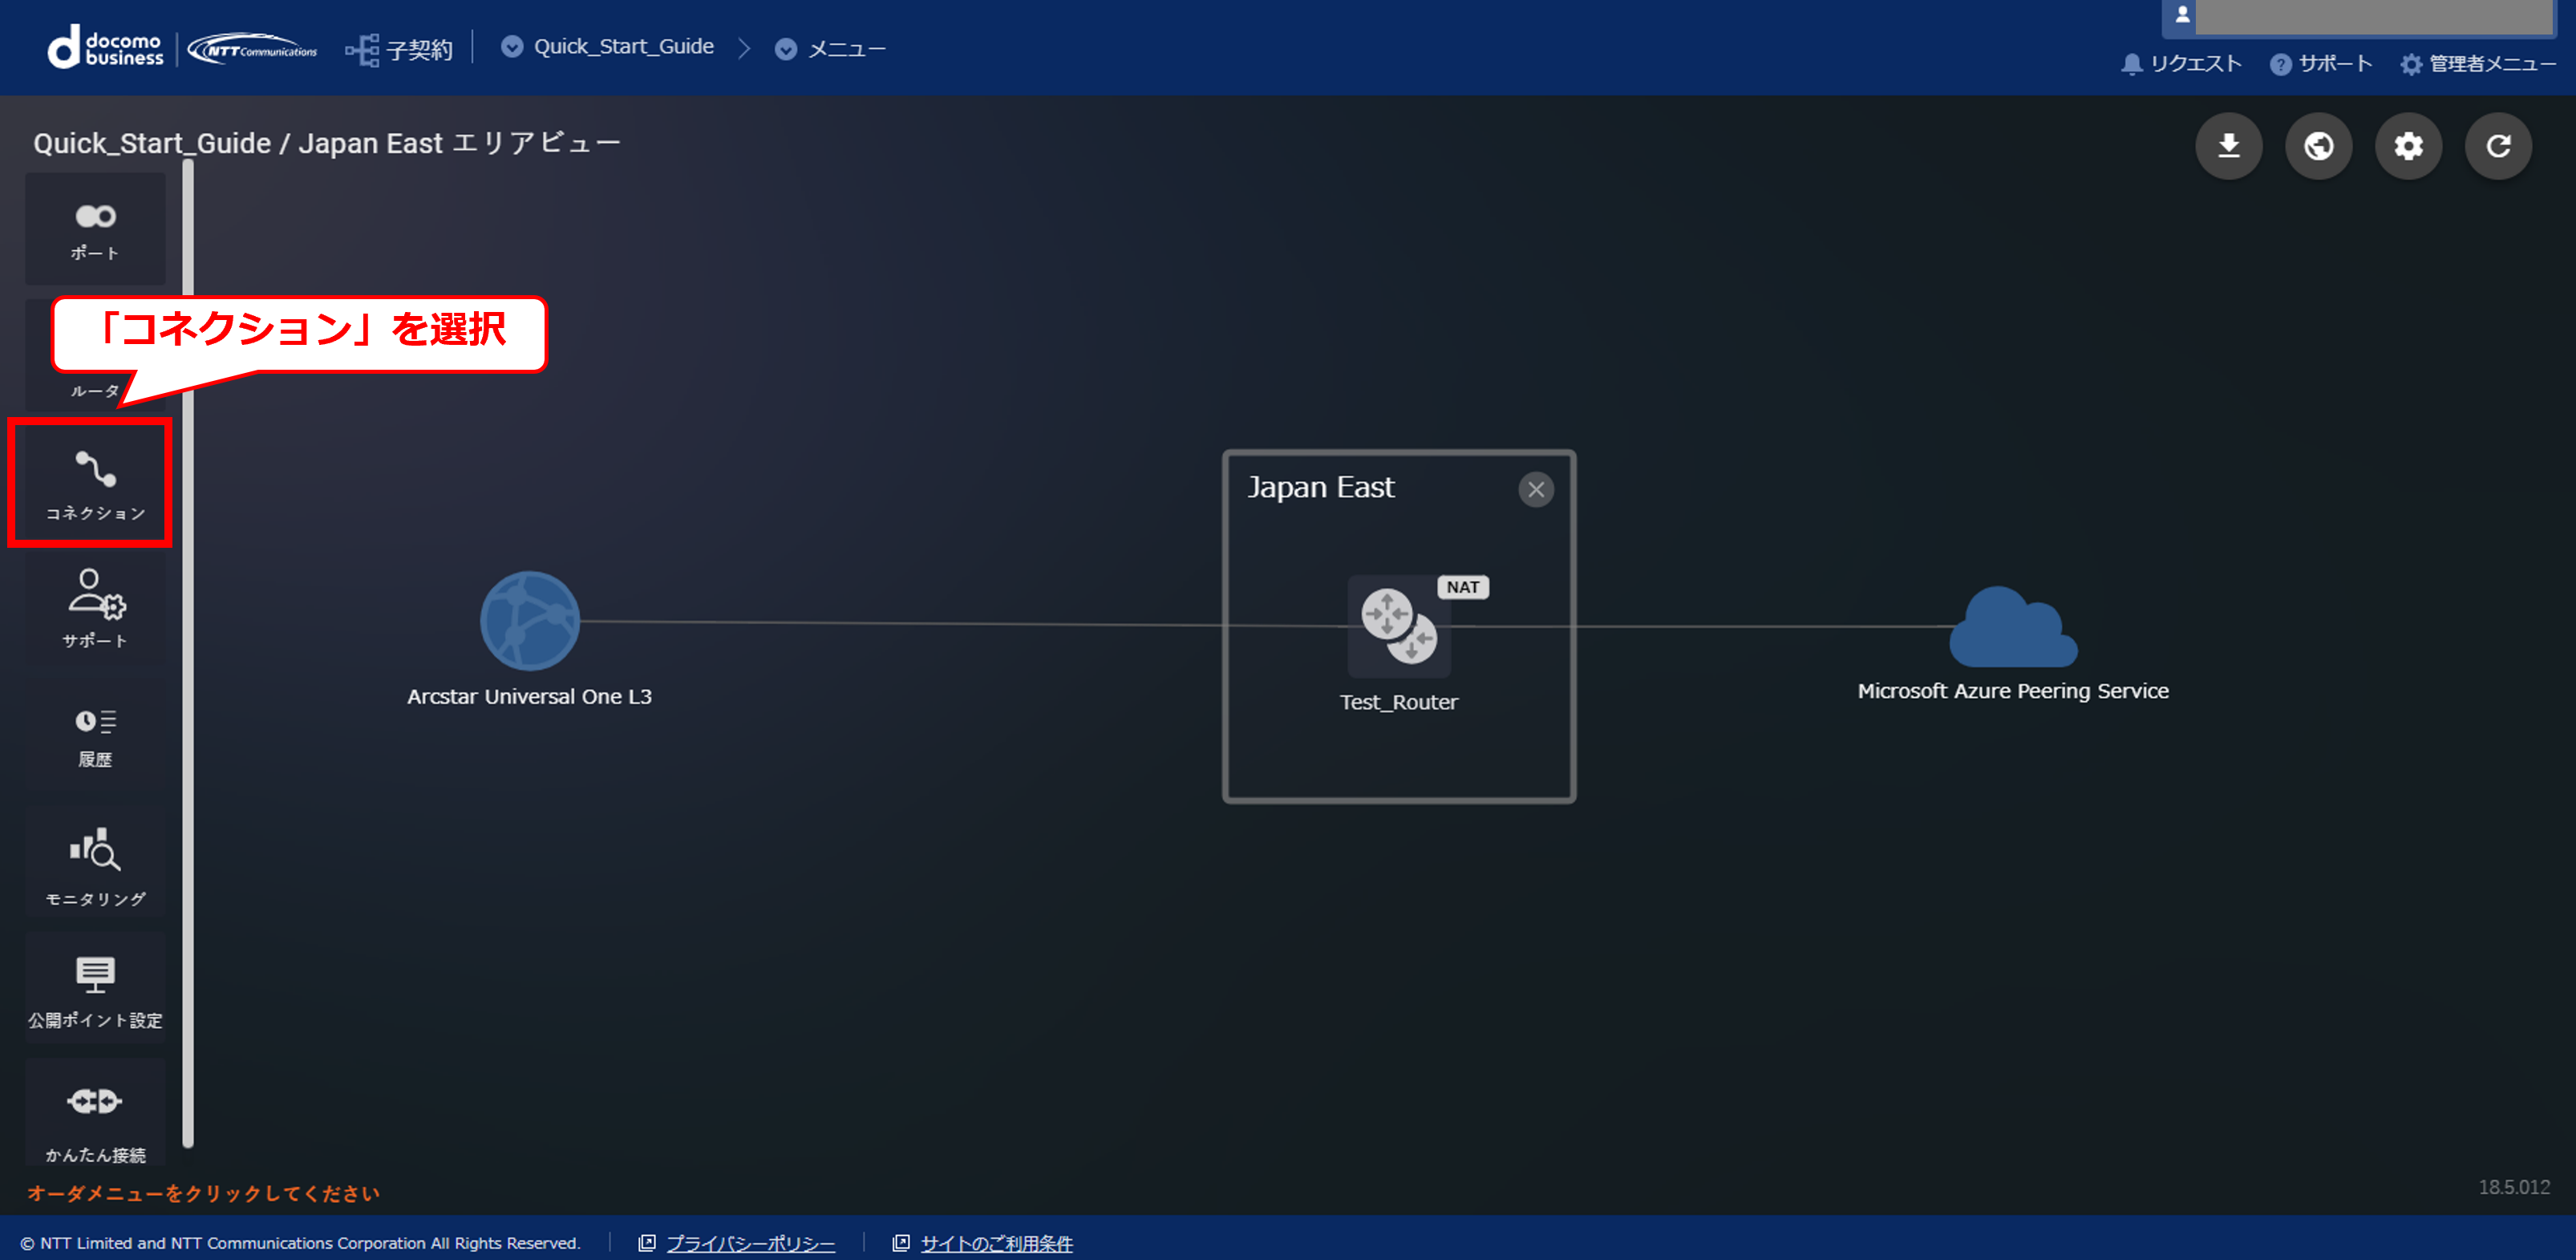
Task: Click the Microsoft Azure Peering Service label
Action: click(x=2013, y=691)
